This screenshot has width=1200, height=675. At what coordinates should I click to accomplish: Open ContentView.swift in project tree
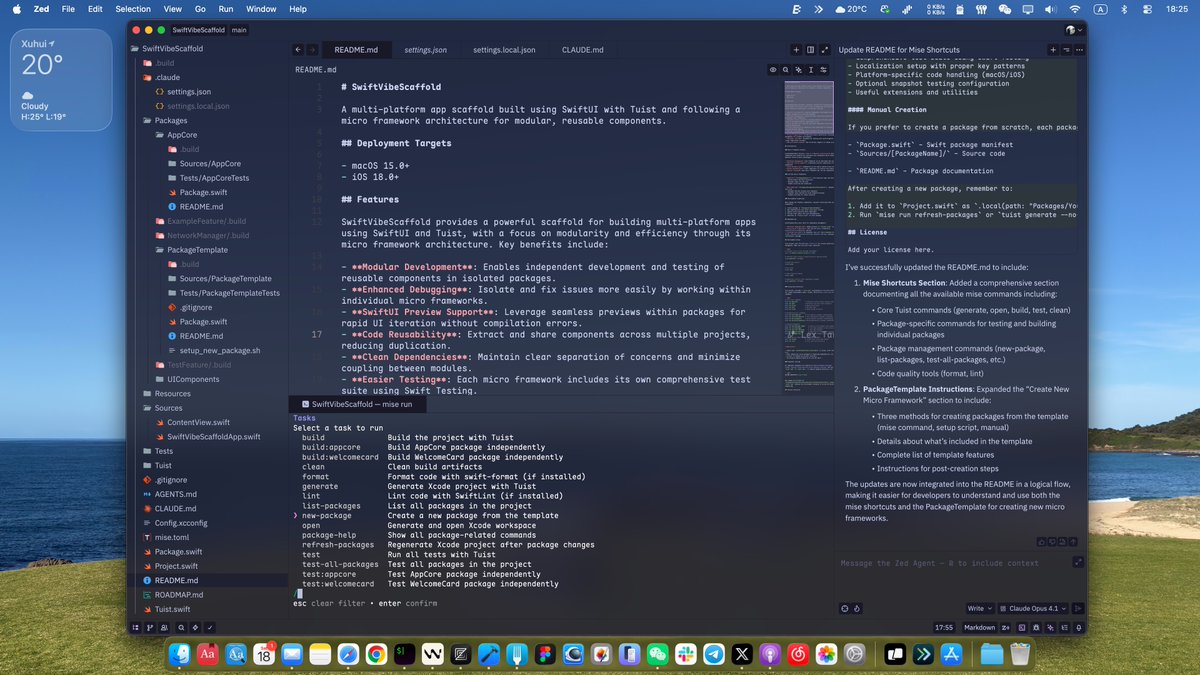pyautogui.click(x=198, y=422)
